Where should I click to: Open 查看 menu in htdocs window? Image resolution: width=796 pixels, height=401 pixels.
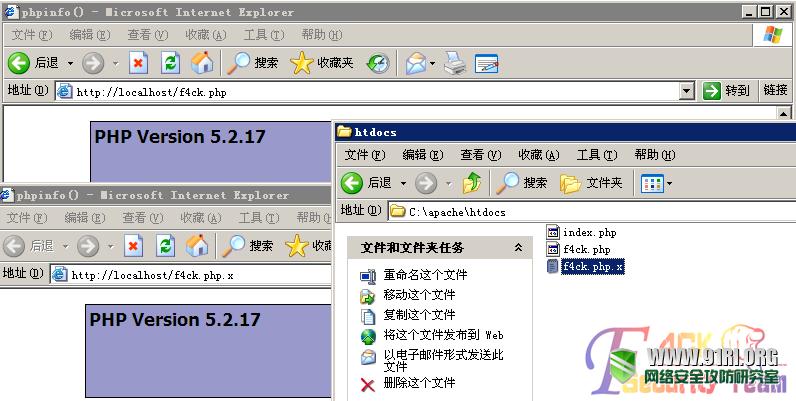point(481,155)
